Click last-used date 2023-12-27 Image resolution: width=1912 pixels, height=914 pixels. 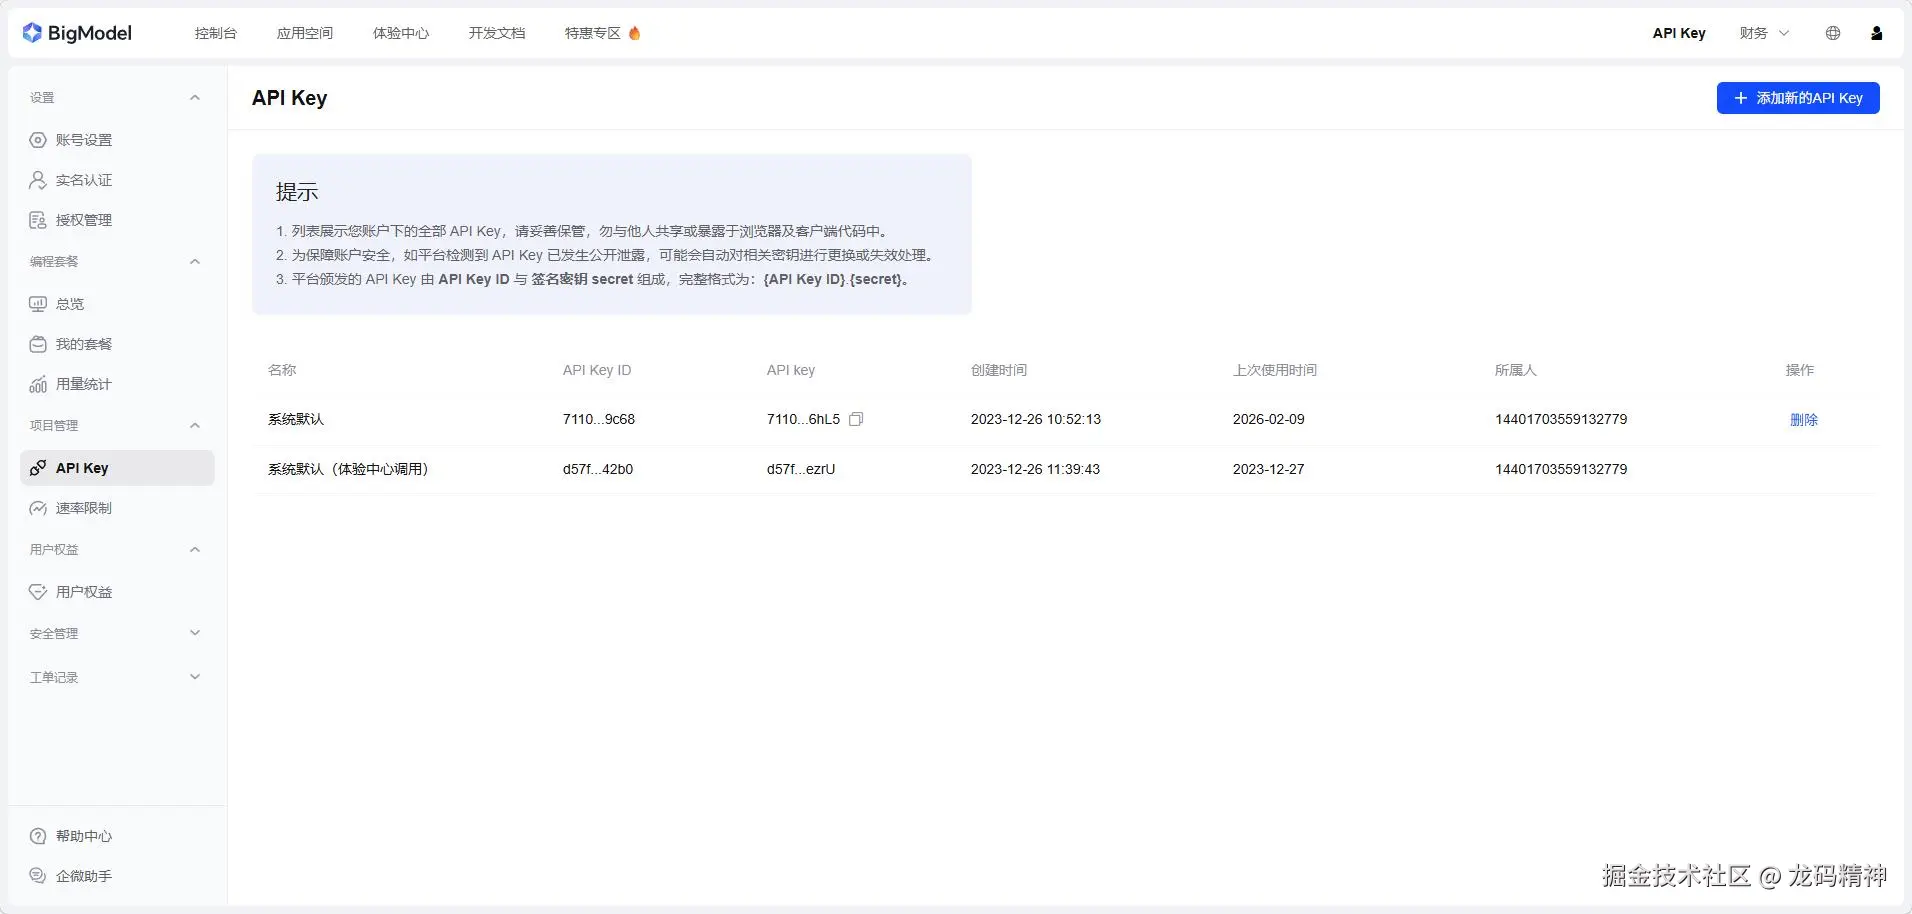point(1269,469)
